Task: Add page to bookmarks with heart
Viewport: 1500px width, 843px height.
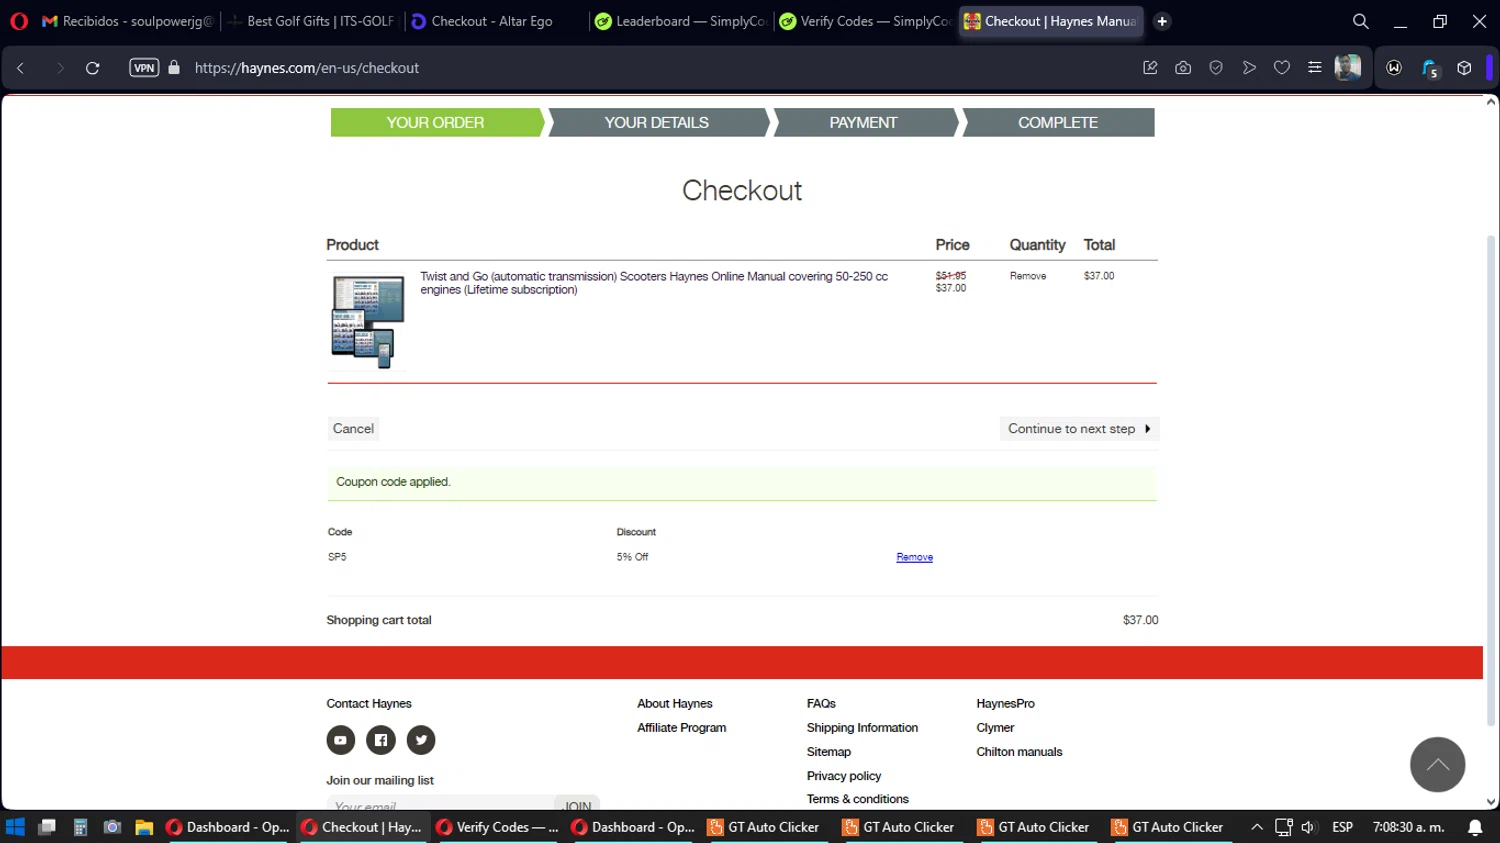Action: pos(1282,68)
